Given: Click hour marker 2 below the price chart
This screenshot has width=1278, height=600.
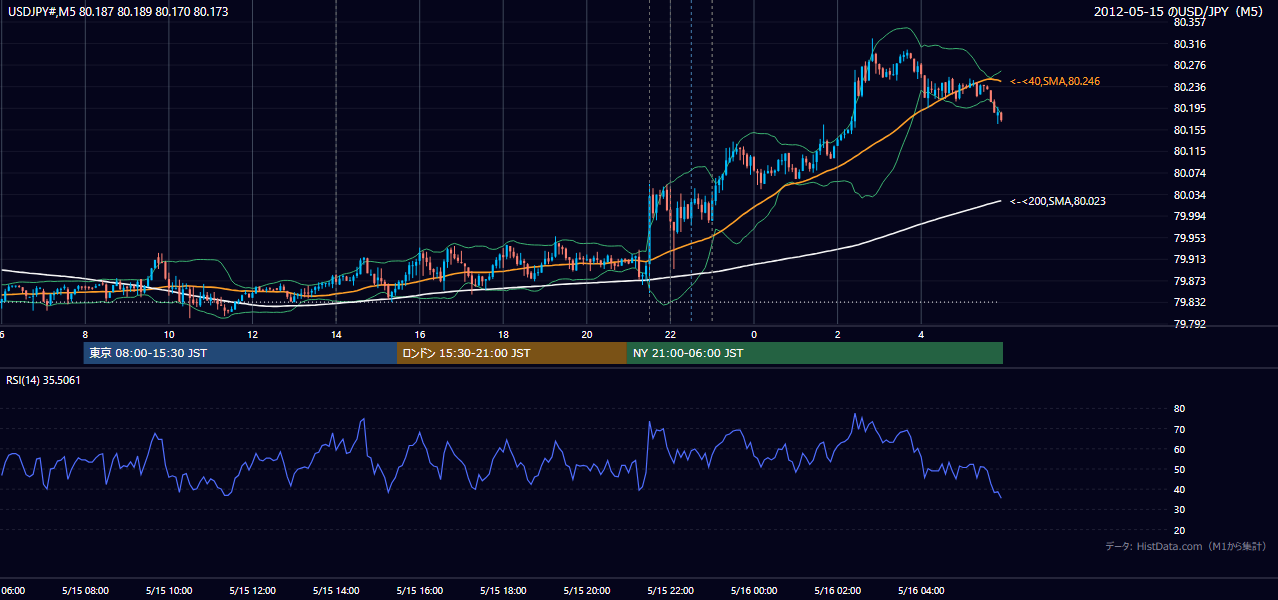Looking at the screenshot, I should 838,335.
